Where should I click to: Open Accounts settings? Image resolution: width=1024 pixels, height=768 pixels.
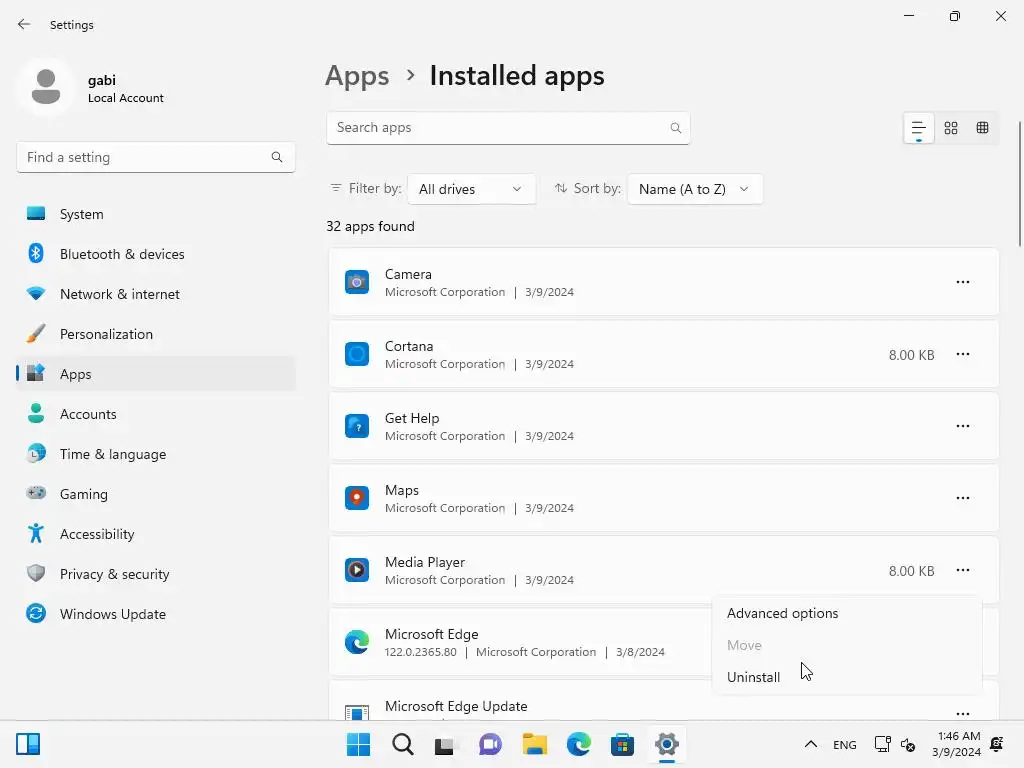click(155, 414)
